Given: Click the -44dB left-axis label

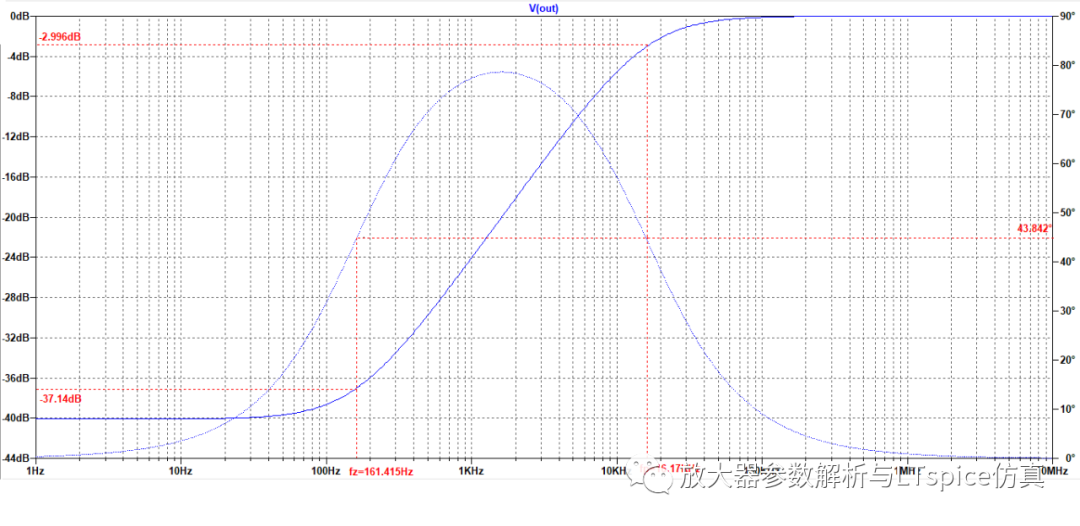Looking at the screenshot, I should tap(17, 458).
